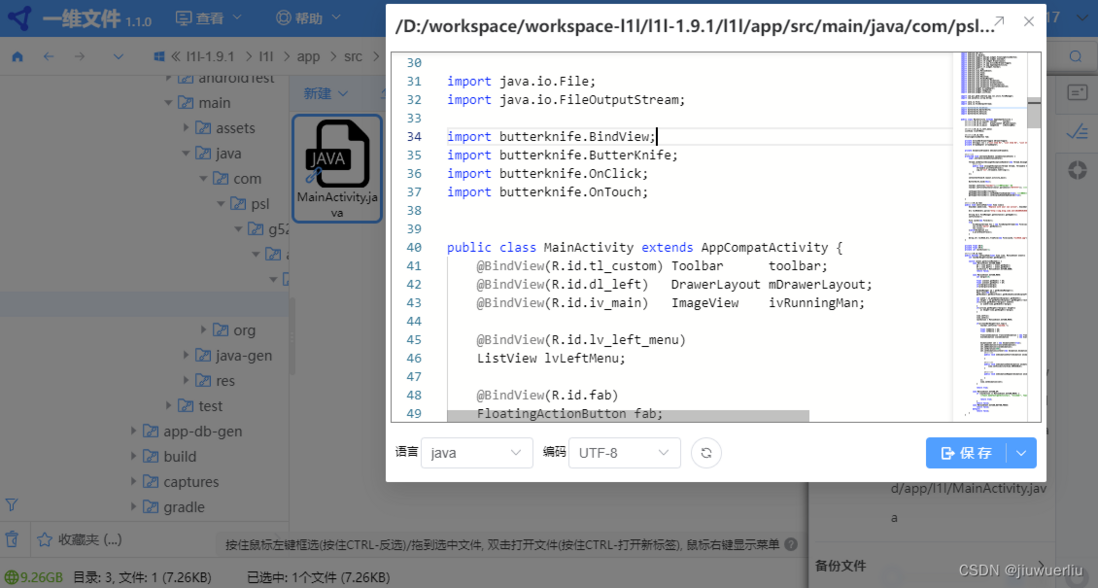Open the 查看 menu
The image size is (1098, 588).
tap(208, 18)
